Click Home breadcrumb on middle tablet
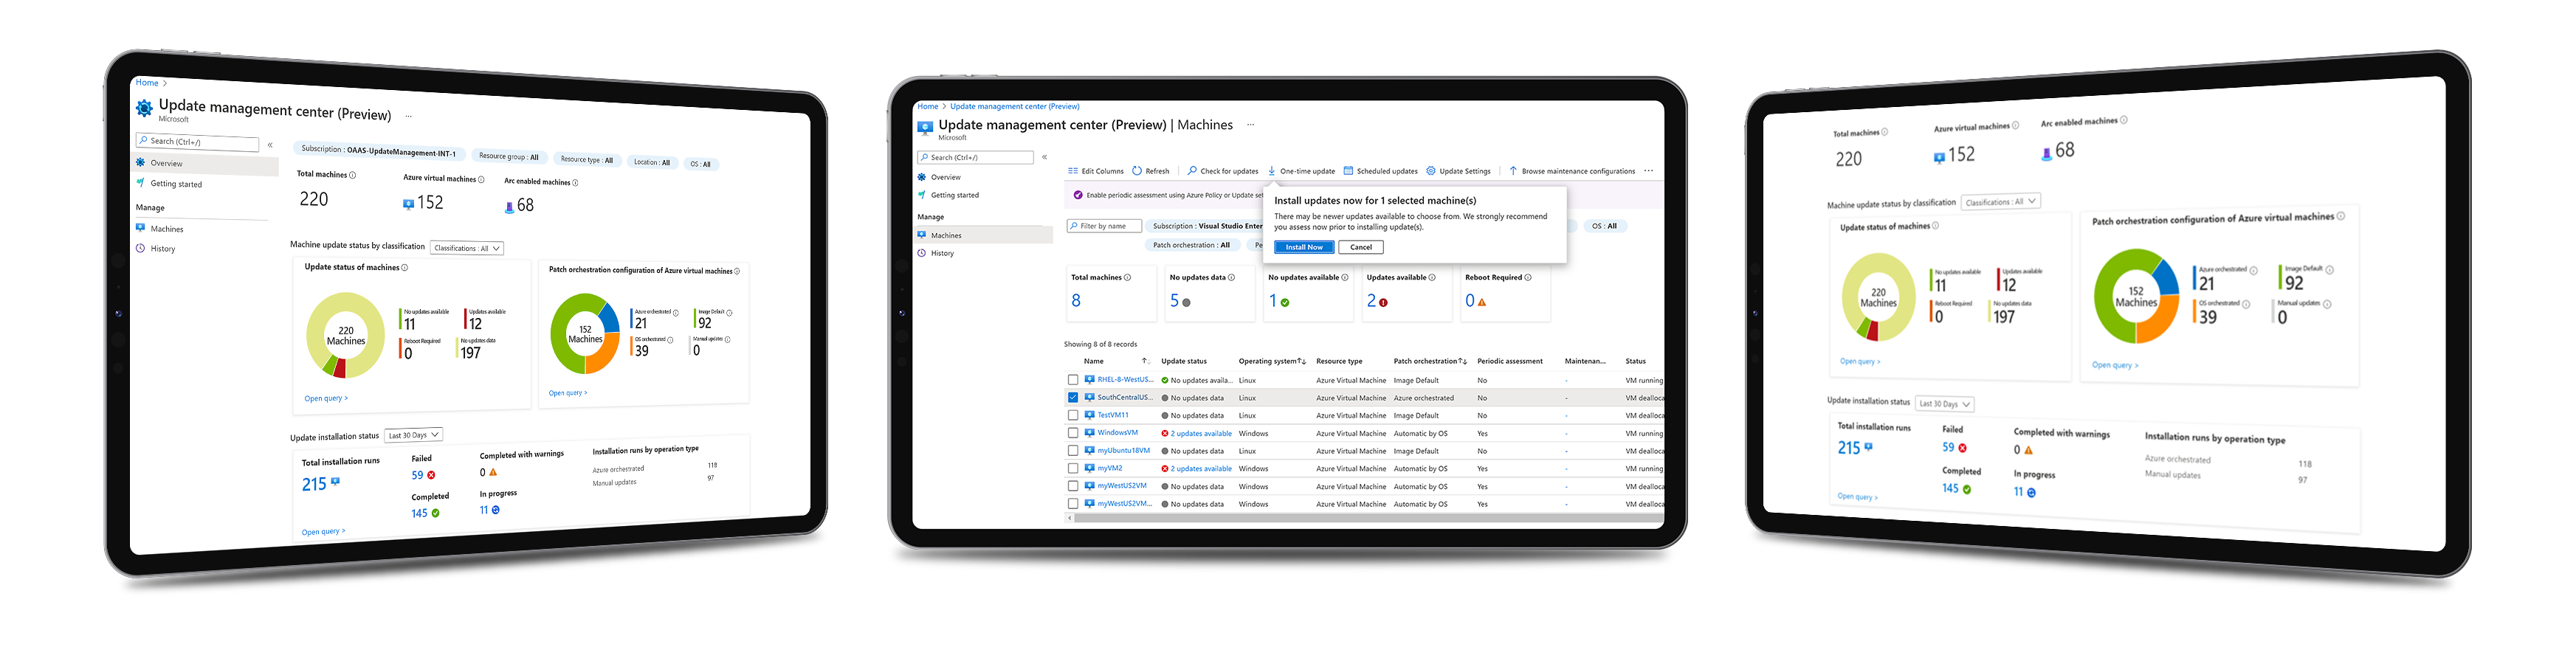2576x647 pixels. point(928,106)
